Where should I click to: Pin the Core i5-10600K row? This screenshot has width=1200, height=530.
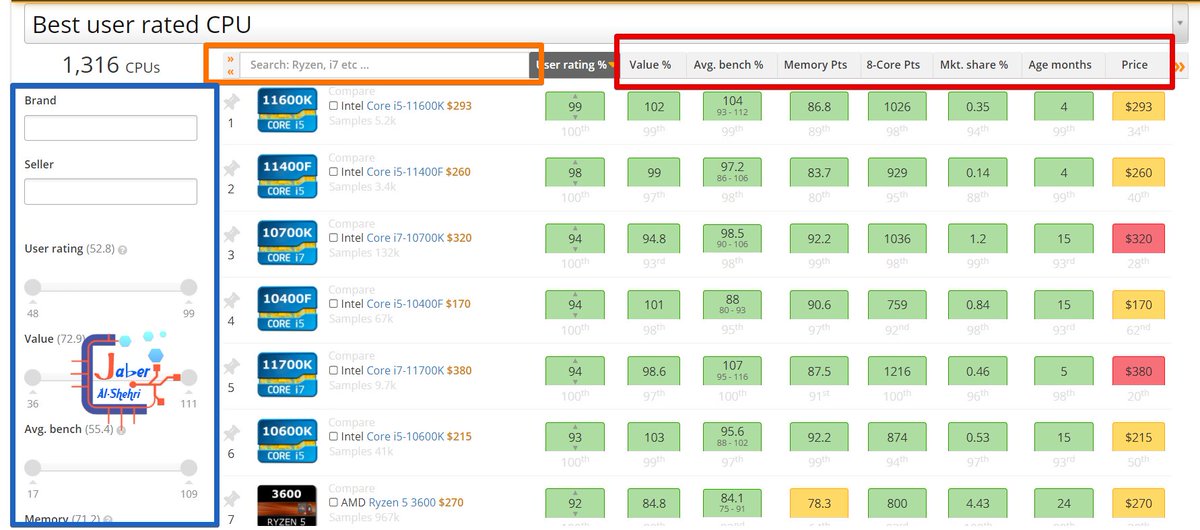[x=231, y=432]
